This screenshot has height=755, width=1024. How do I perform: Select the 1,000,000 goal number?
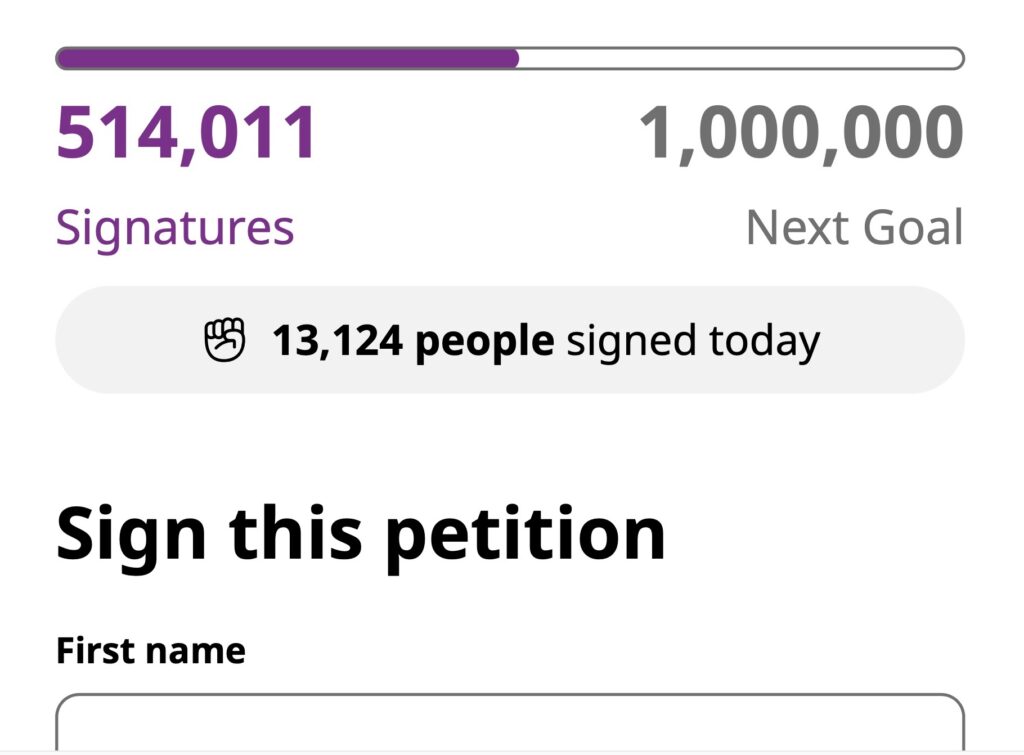click(x=801, y=134)
